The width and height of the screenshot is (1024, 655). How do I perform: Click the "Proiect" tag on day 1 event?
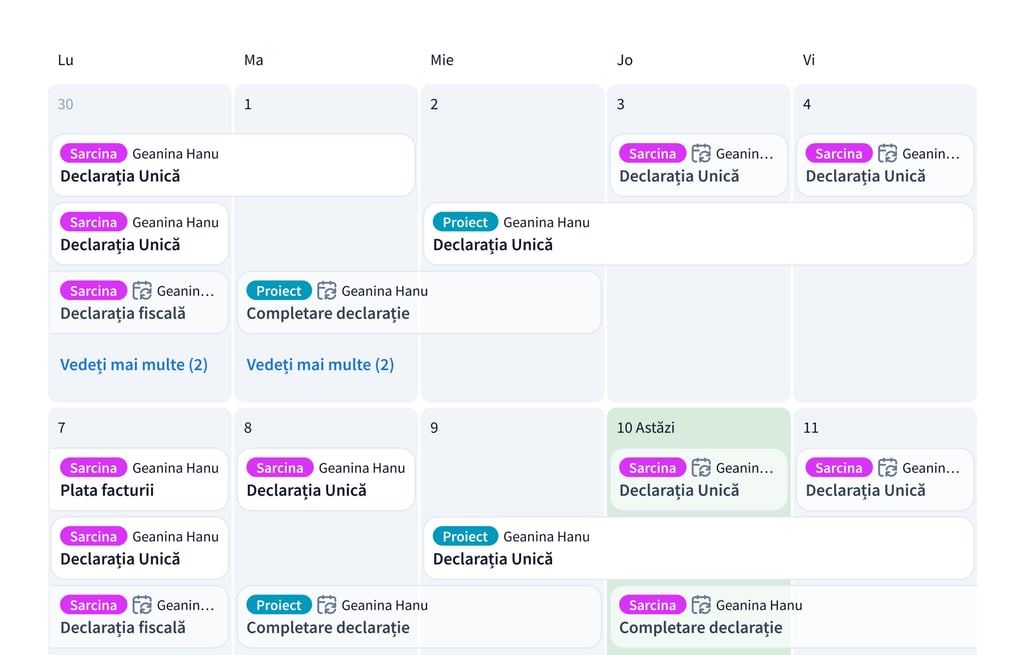[279, 291]
